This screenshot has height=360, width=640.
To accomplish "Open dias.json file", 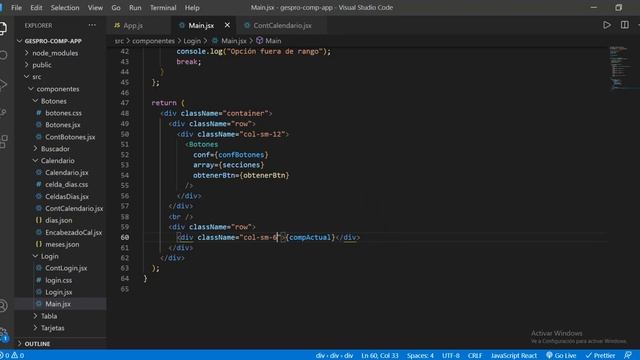I will click(x=60, y=220).
